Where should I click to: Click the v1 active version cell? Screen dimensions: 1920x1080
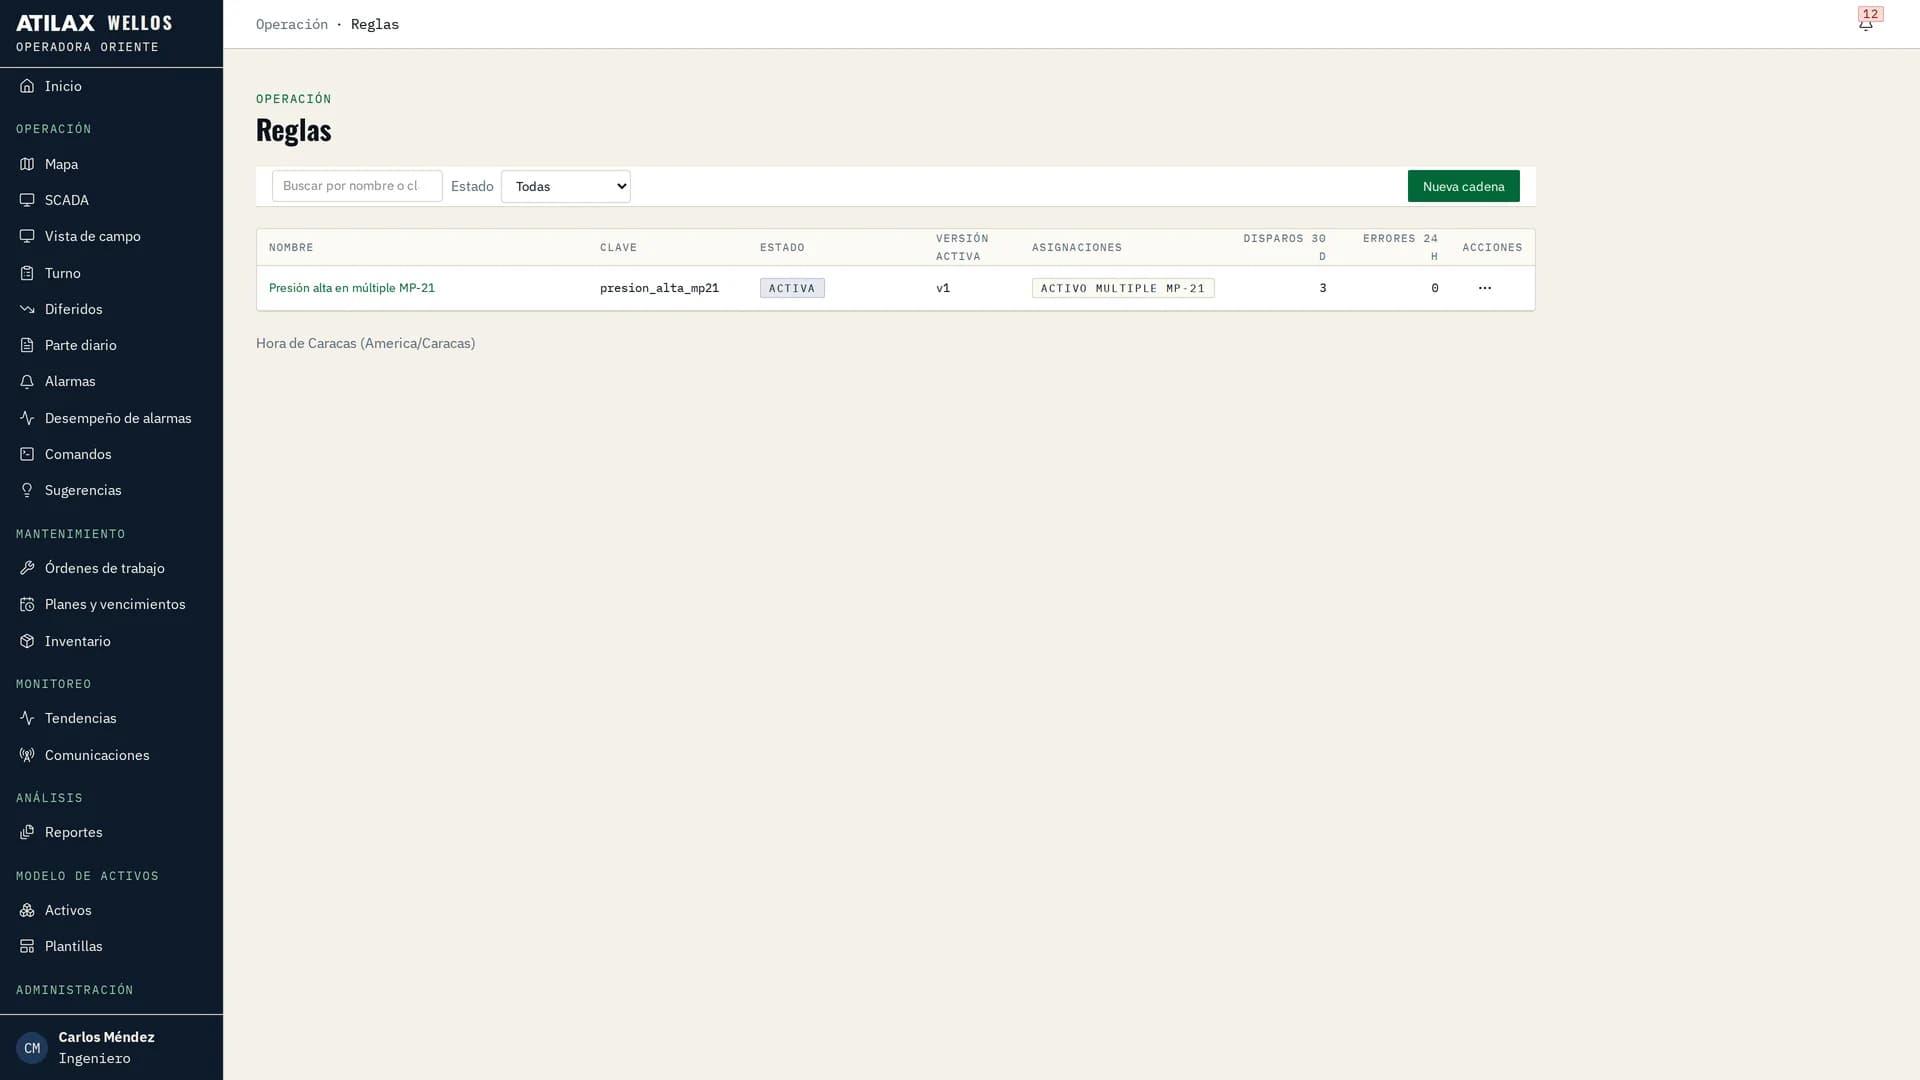943,288
